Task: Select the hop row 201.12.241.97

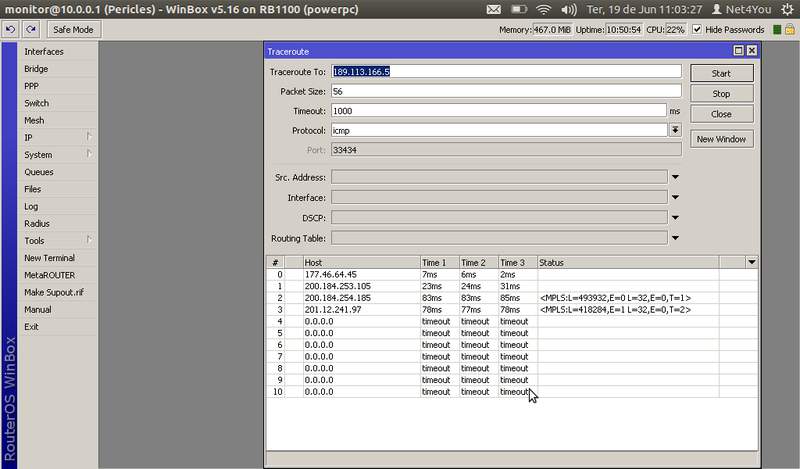Action: click(x=512, y=310)
